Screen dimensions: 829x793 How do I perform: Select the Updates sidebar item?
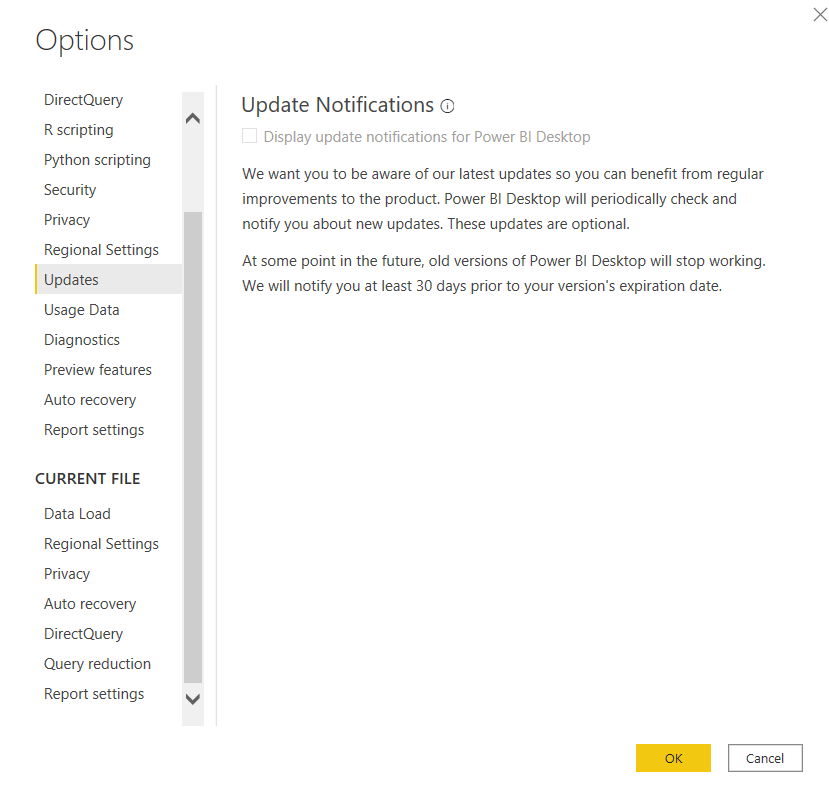click(x=109, y=279)
